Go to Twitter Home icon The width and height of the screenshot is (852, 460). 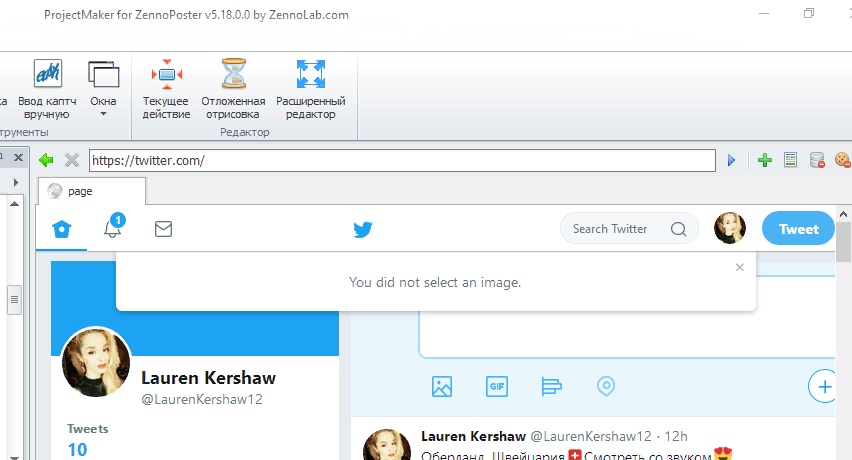pyautogui.click(x=61, y=229)
